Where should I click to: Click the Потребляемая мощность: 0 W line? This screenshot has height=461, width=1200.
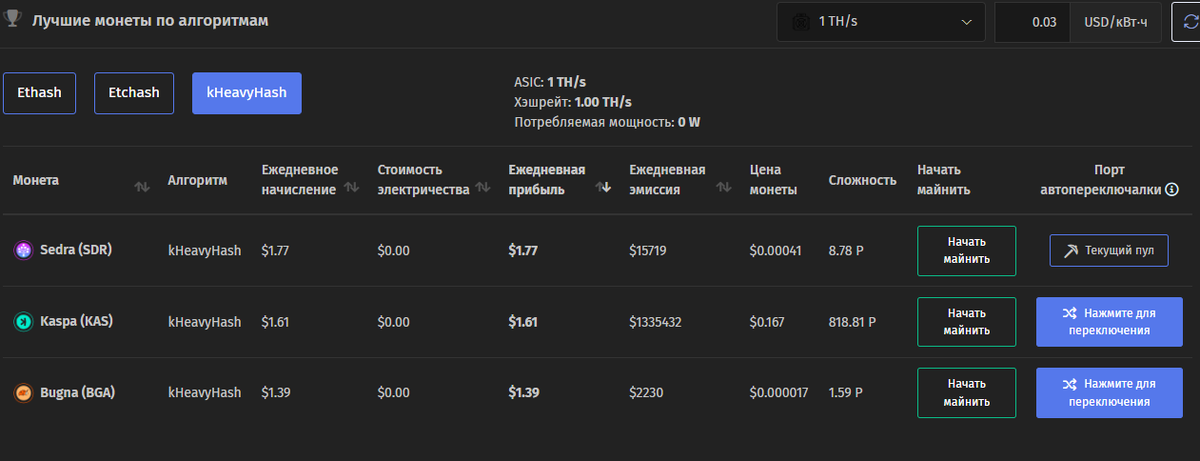click(x=607, y=123)
